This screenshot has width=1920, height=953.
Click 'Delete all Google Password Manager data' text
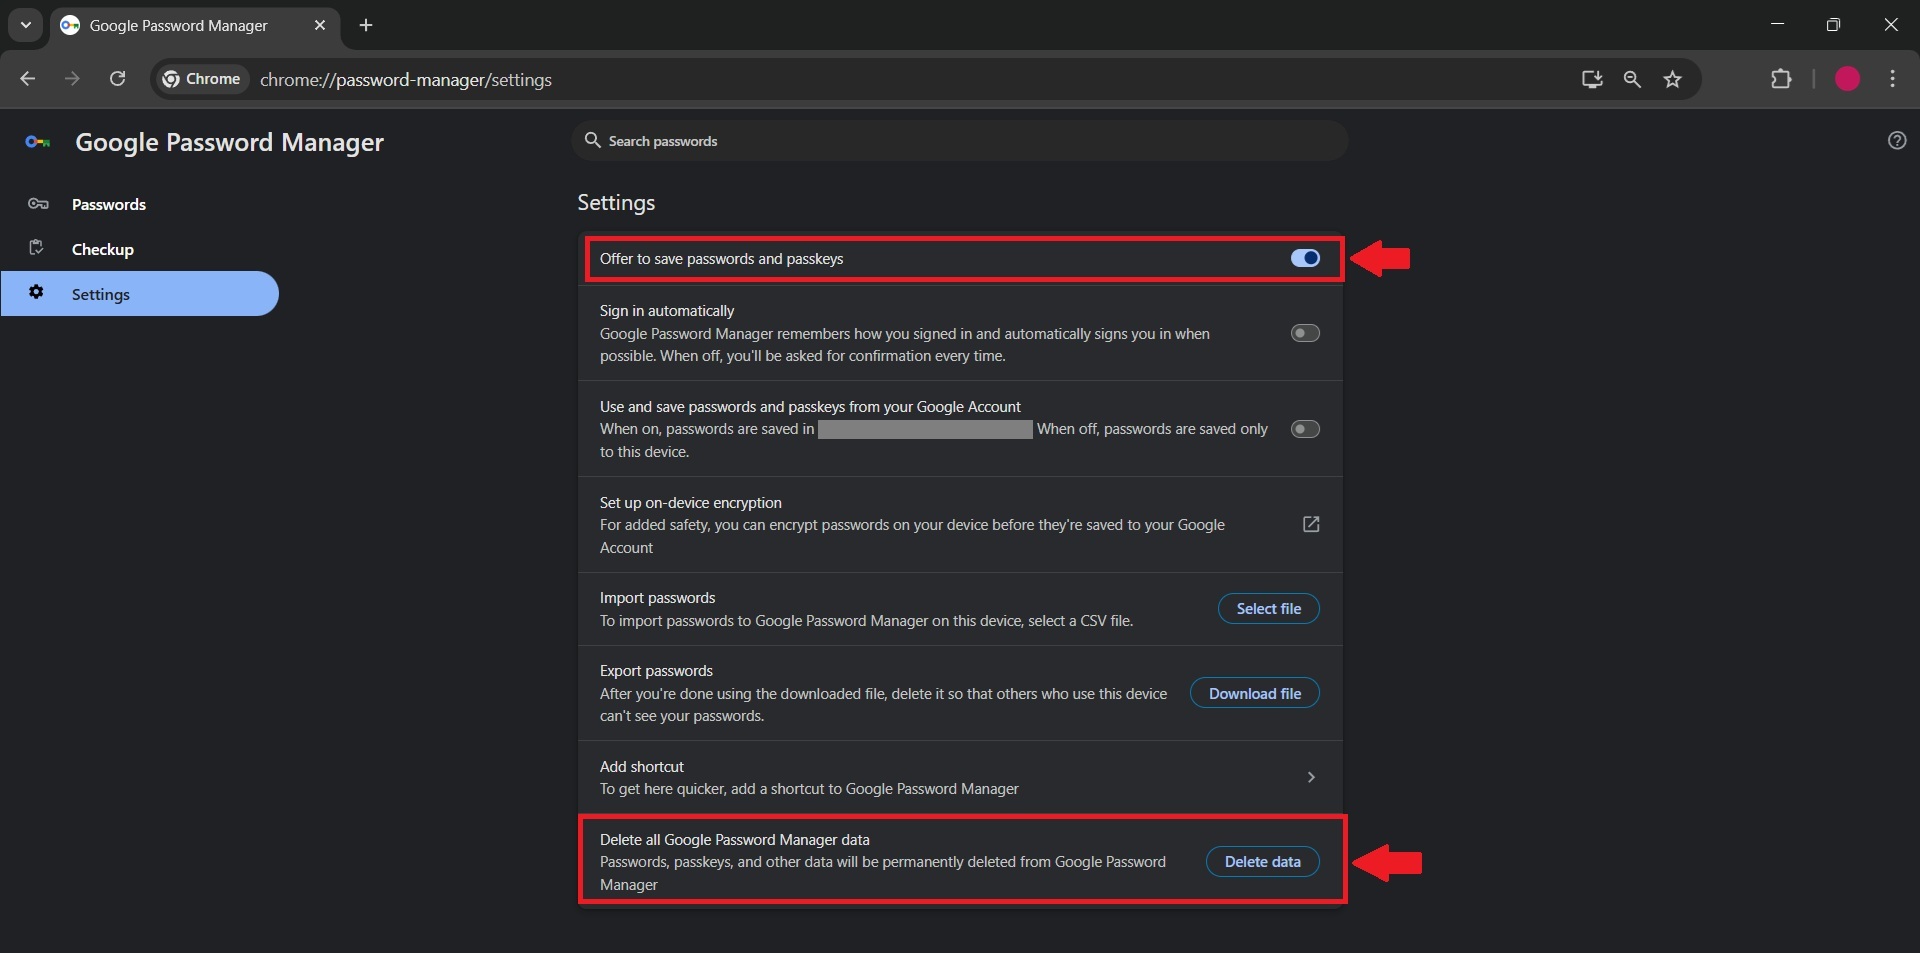pos(735,840)
